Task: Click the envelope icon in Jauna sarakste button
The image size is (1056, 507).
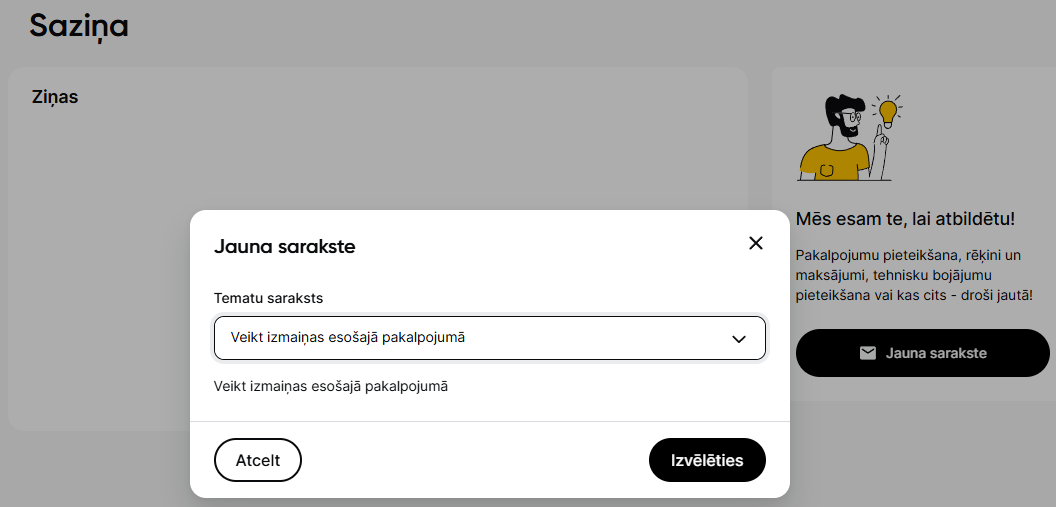Action: [x=868, y=353]
